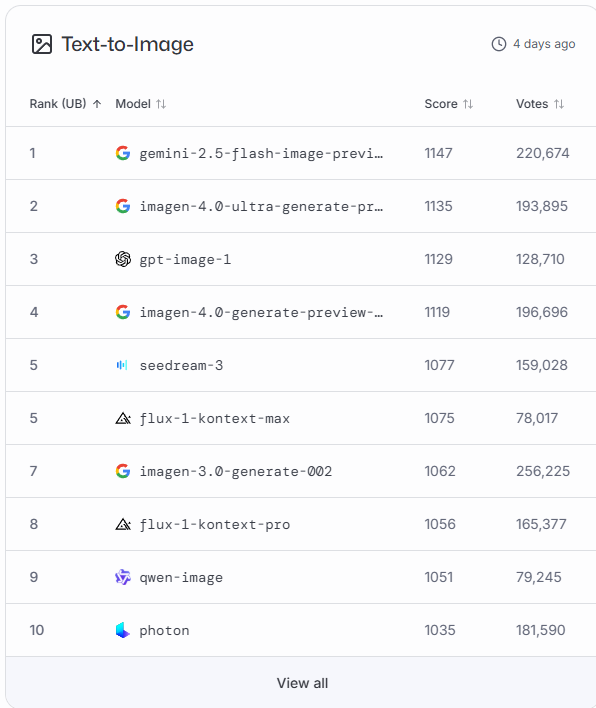Click the seedream-3 waveform logo
This screenshot has height=708, width=596.
click(x=122, y=365)
